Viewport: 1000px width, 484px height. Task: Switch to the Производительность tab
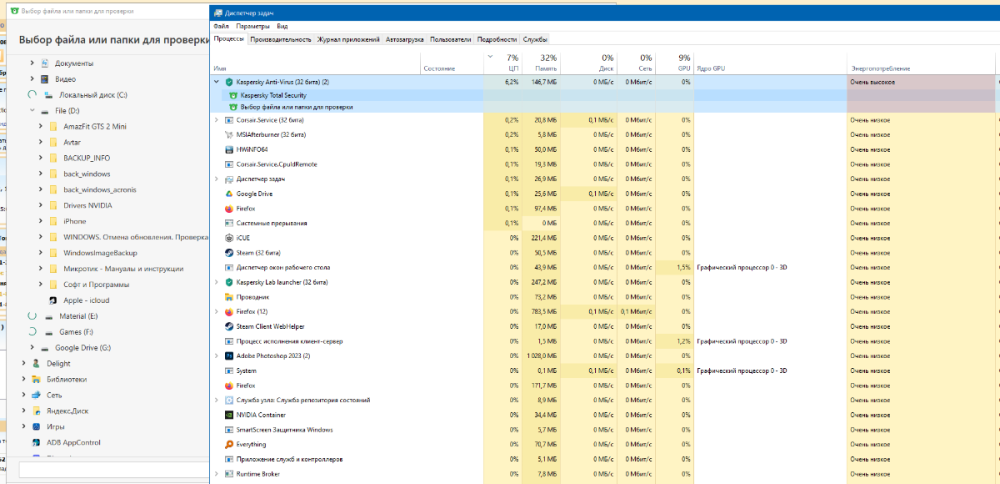click(x=281, y=39)
